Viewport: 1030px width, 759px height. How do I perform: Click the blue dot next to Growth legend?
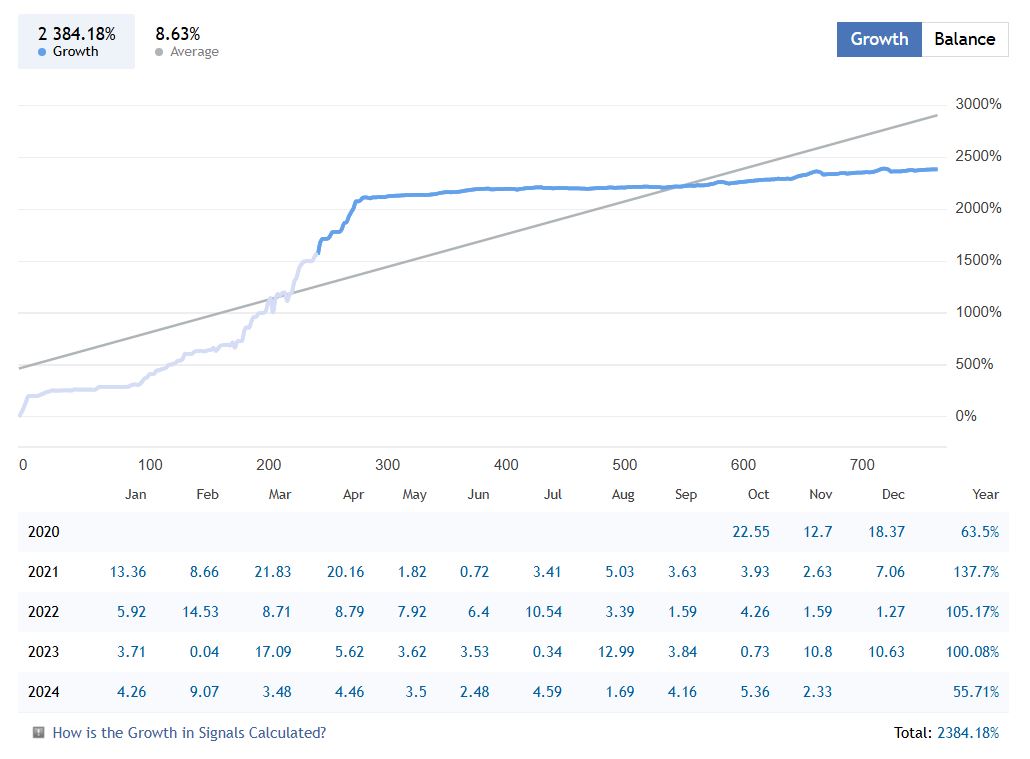[42, 52]
